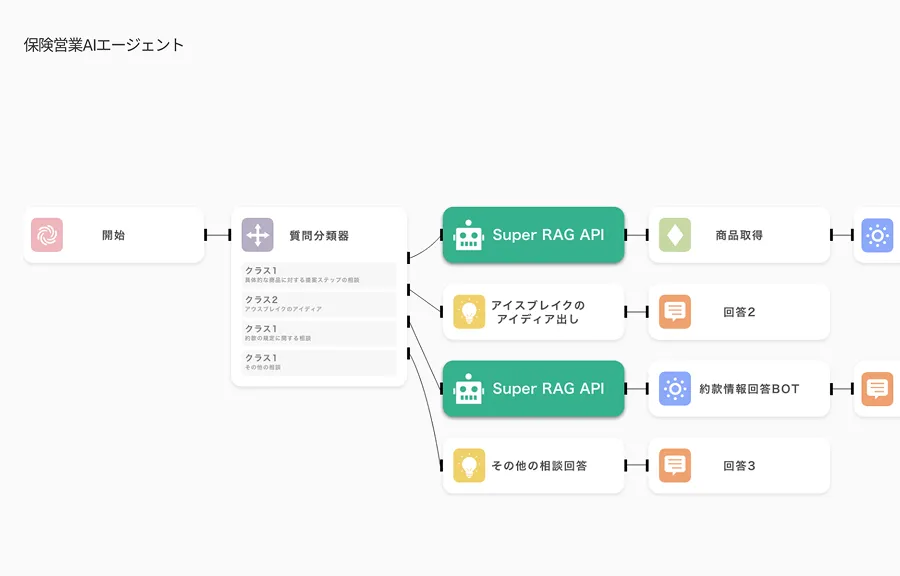Image resolution: width=900 pixels, height=576 pixels.
Task: Click lightbulb icon of その他の相談回答
Action: tap(469, 465)
